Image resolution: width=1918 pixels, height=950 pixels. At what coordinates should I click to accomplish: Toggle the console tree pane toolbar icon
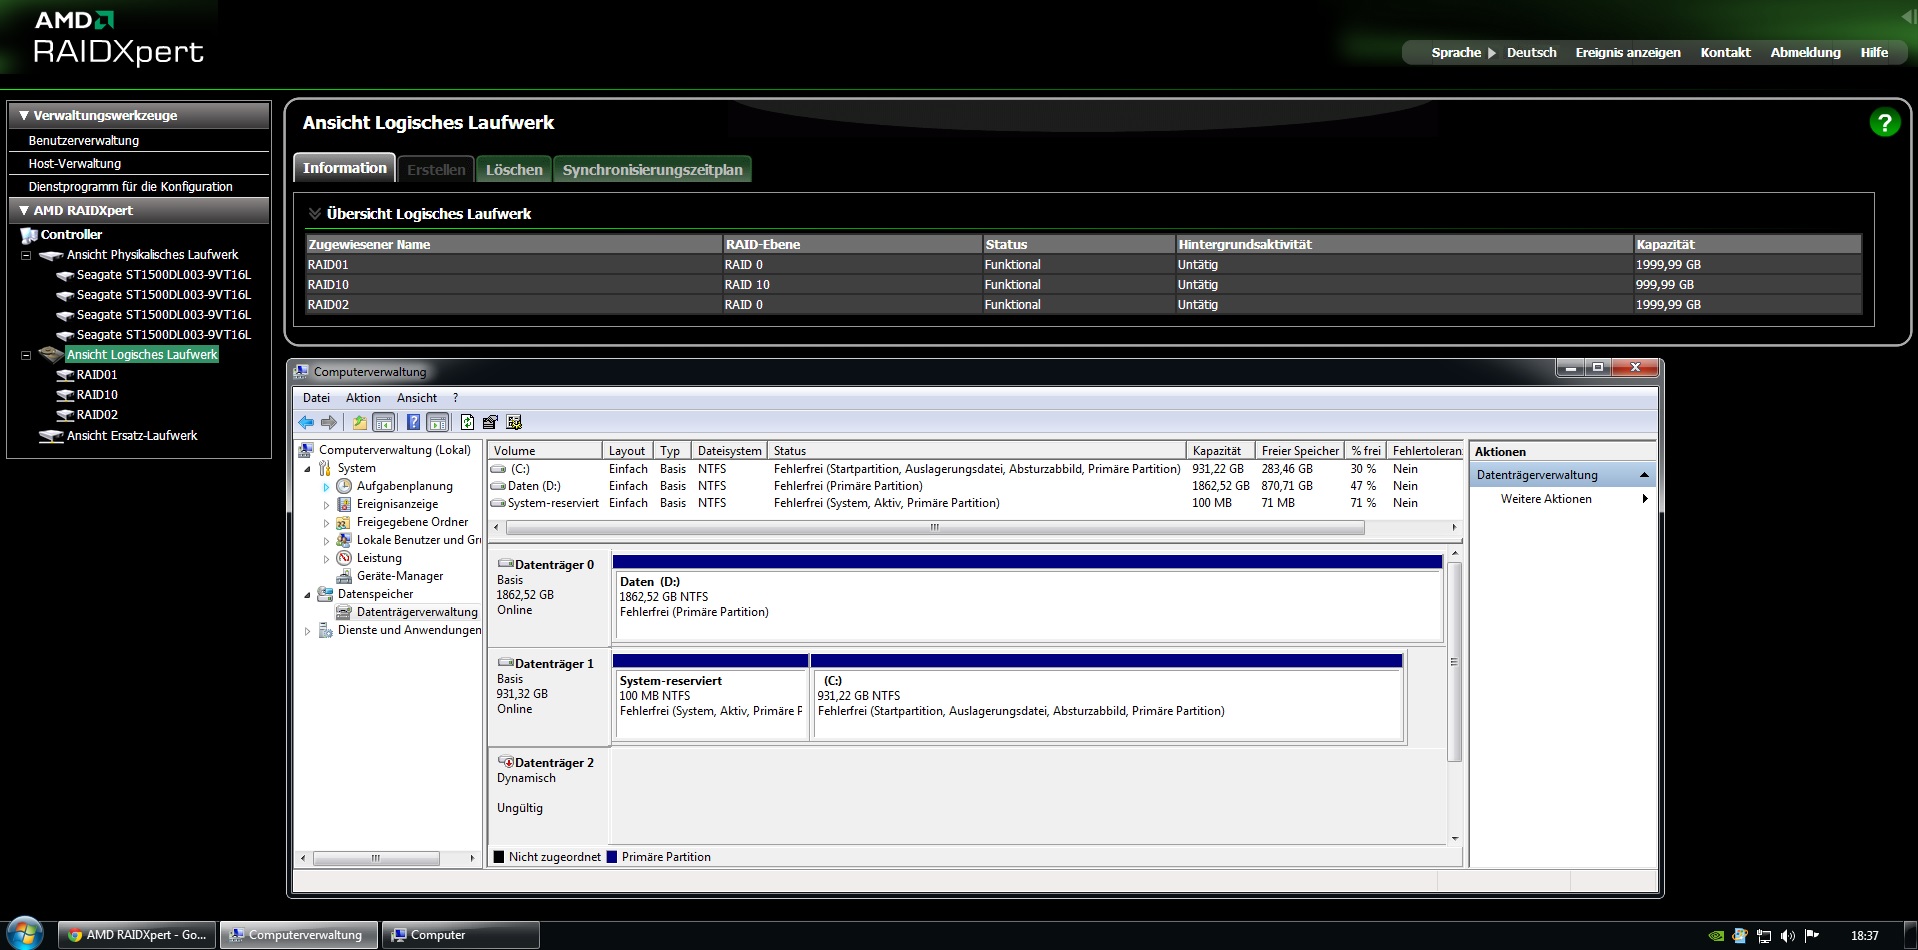[x=383, y=422]
